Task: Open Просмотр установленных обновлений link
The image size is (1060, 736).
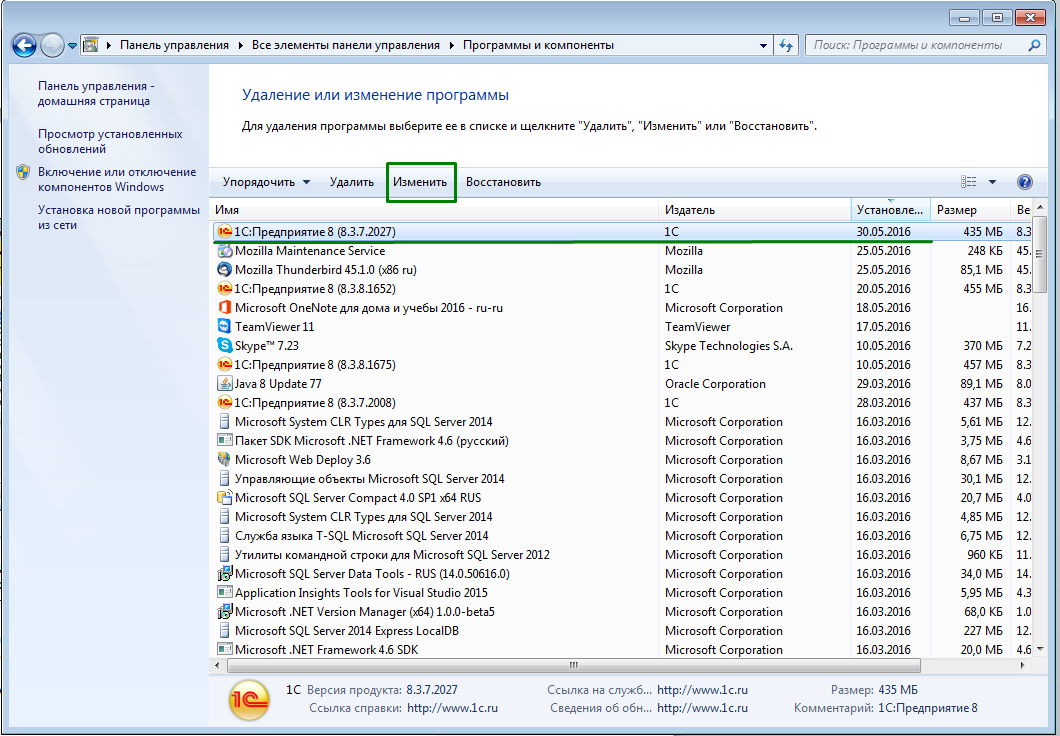Action: point(110,141)
